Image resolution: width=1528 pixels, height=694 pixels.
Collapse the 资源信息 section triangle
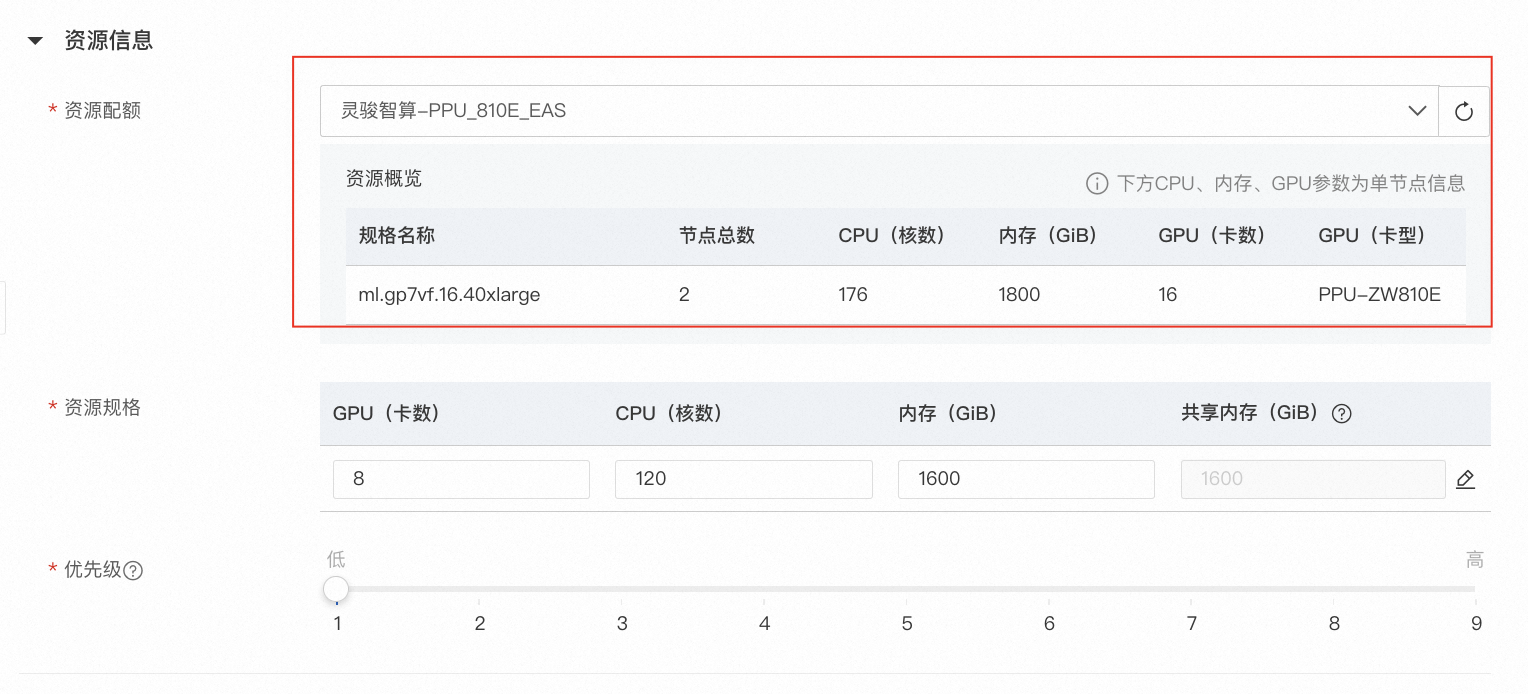36,41
